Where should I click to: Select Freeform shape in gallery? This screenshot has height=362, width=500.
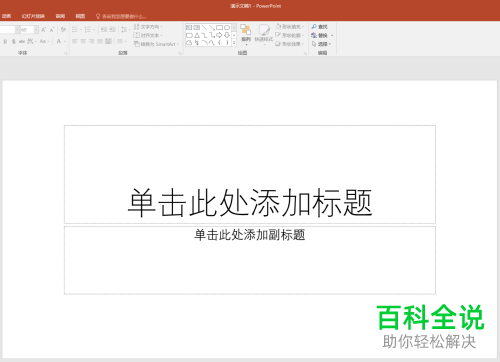coord(189,43)
